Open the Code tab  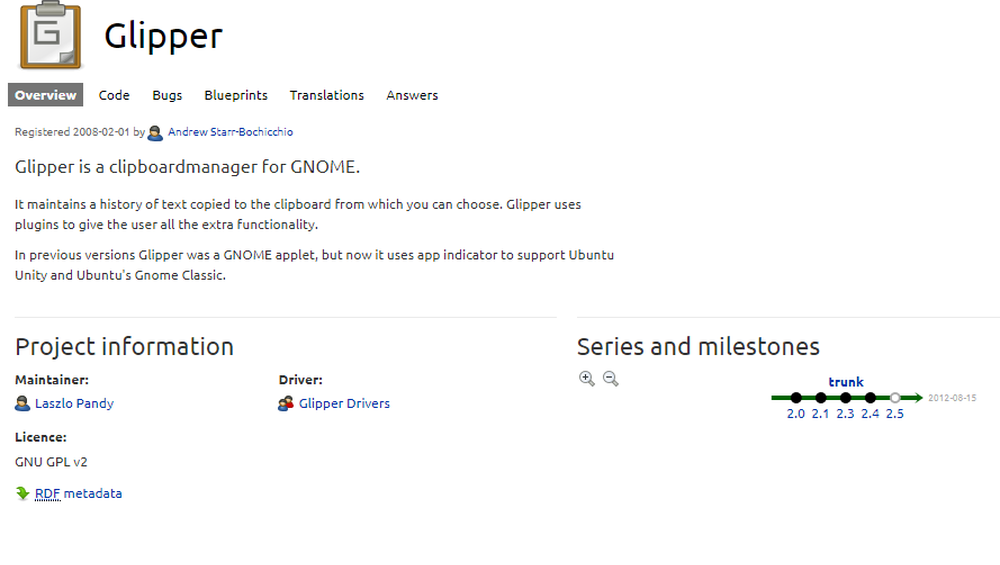coord(114,95)
